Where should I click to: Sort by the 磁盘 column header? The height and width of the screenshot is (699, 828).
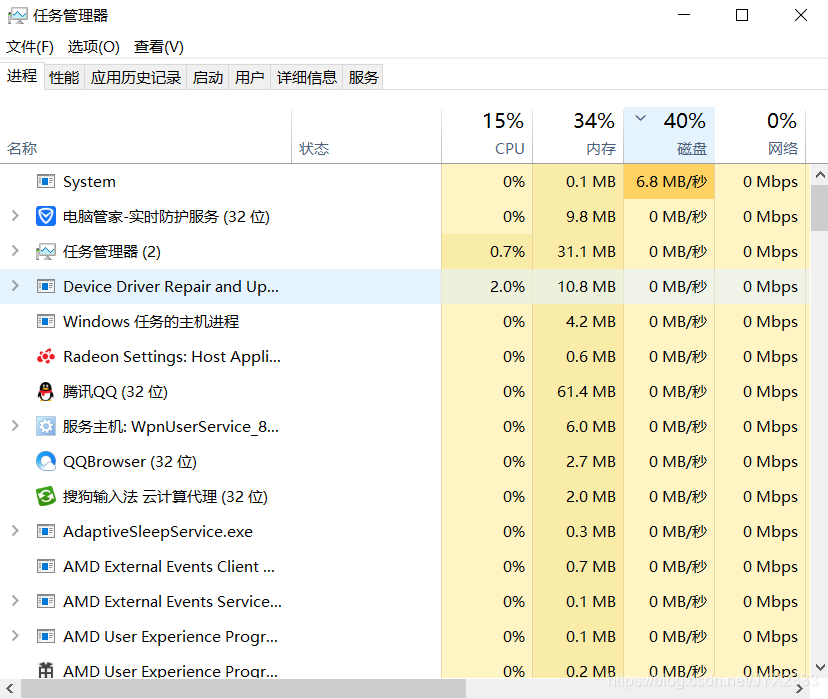pyautogui.click(x=669, y=136)
